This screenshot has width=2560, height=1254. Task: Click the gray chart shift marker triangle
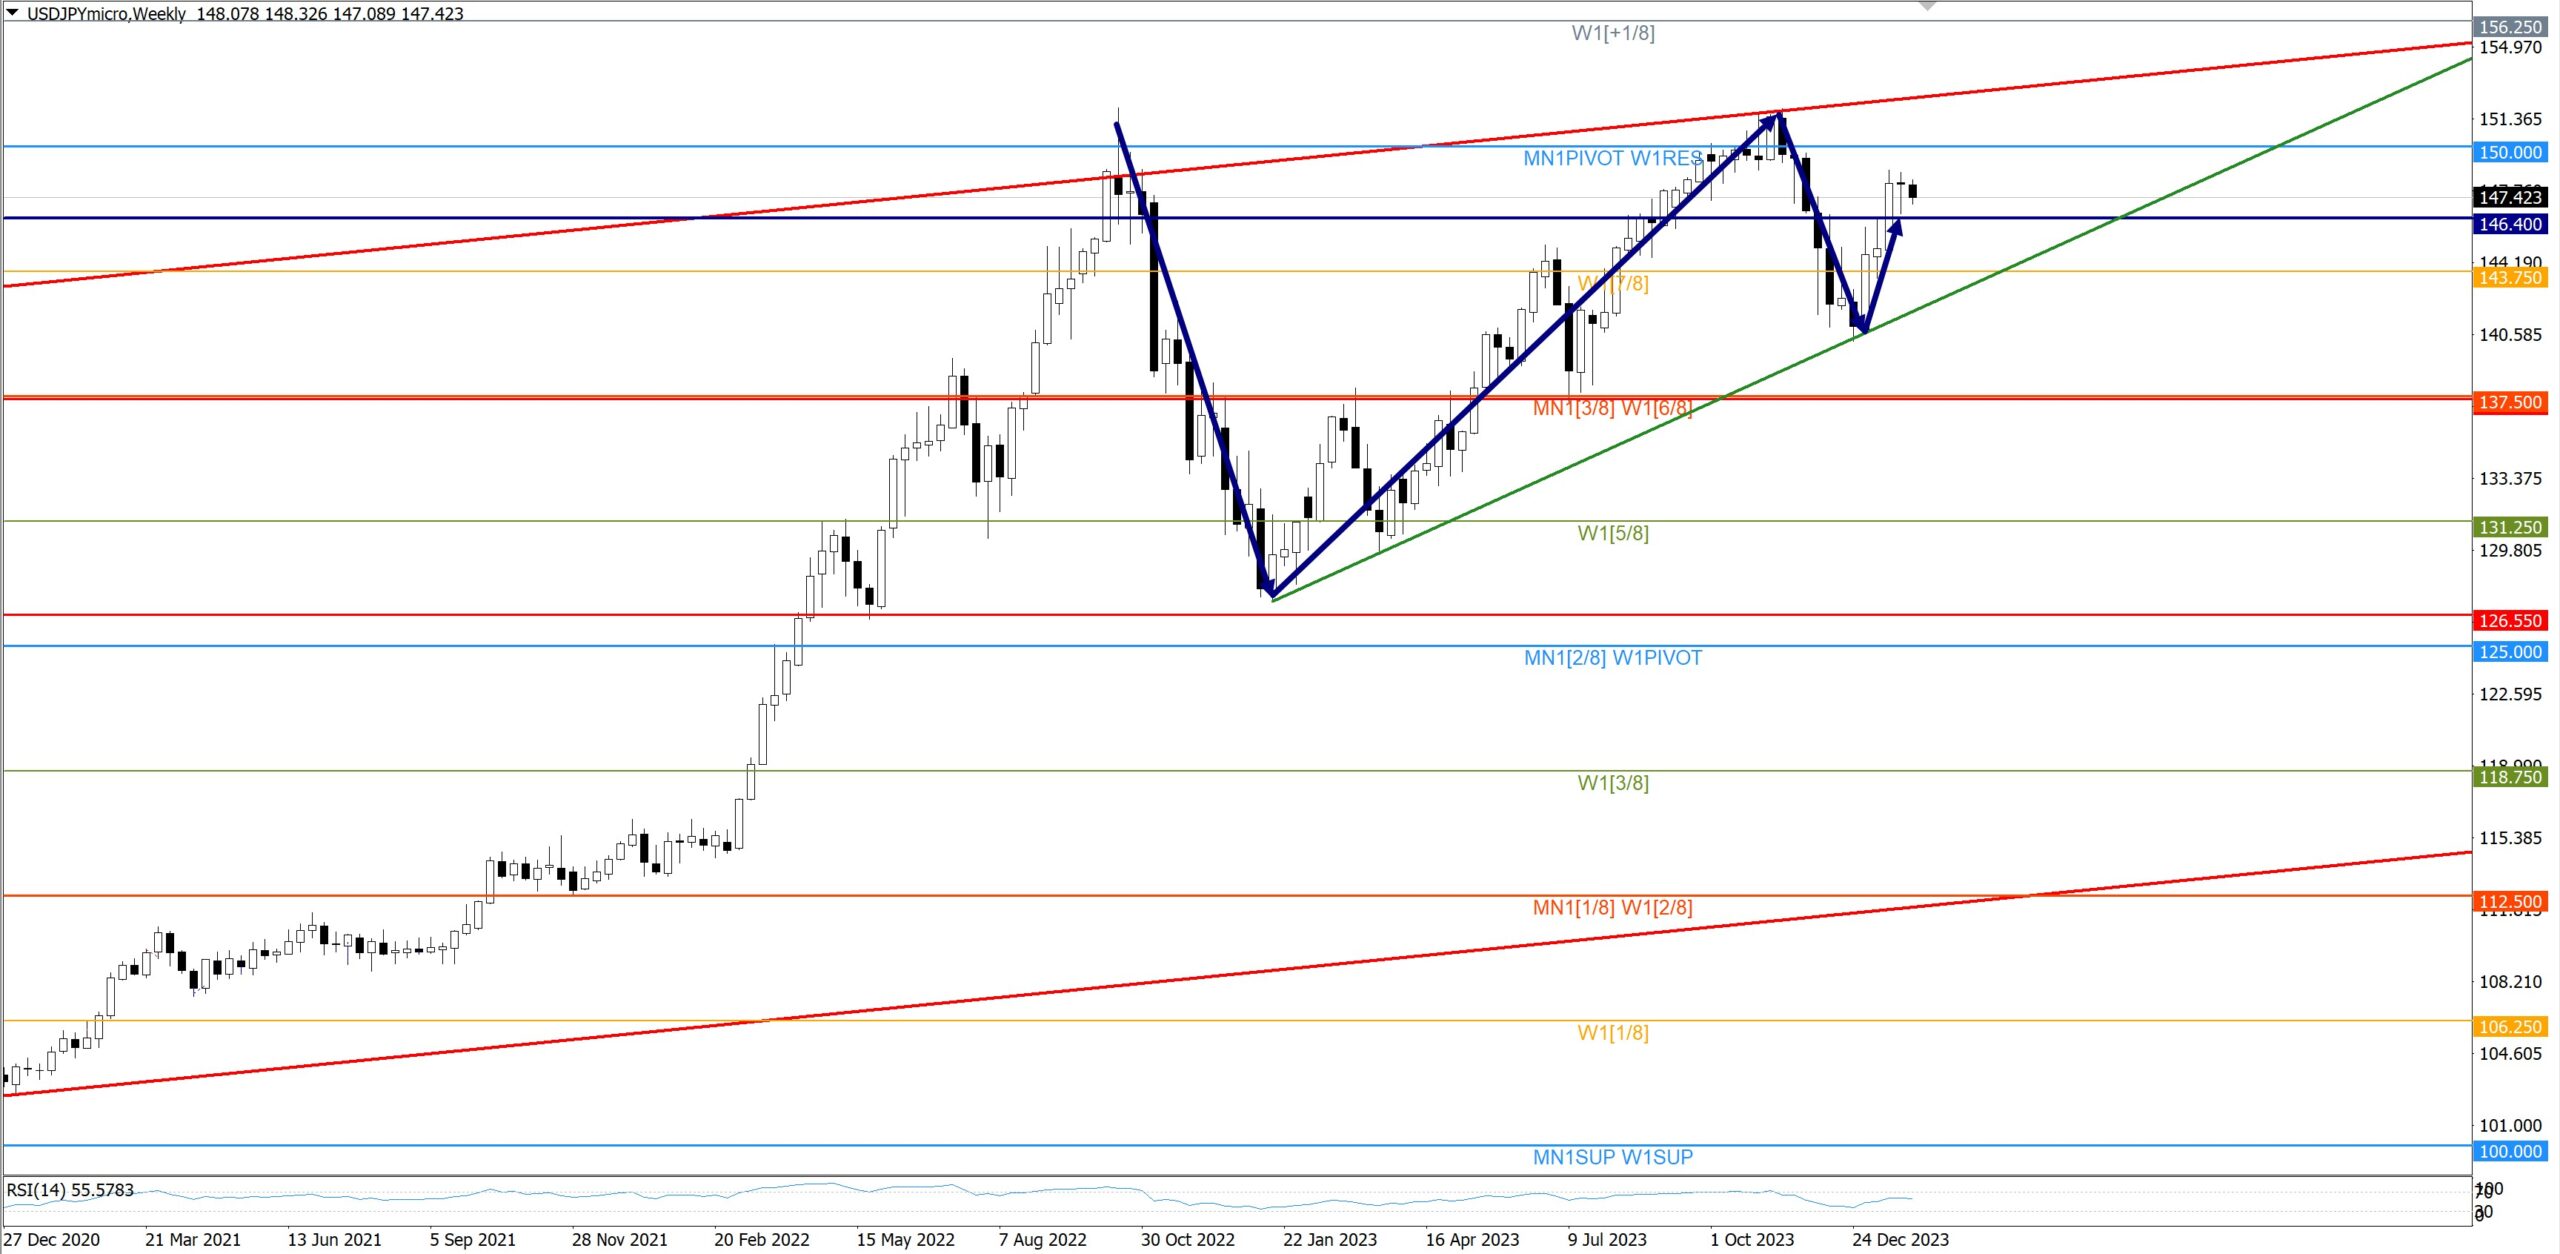click(x=1928, y=7)
